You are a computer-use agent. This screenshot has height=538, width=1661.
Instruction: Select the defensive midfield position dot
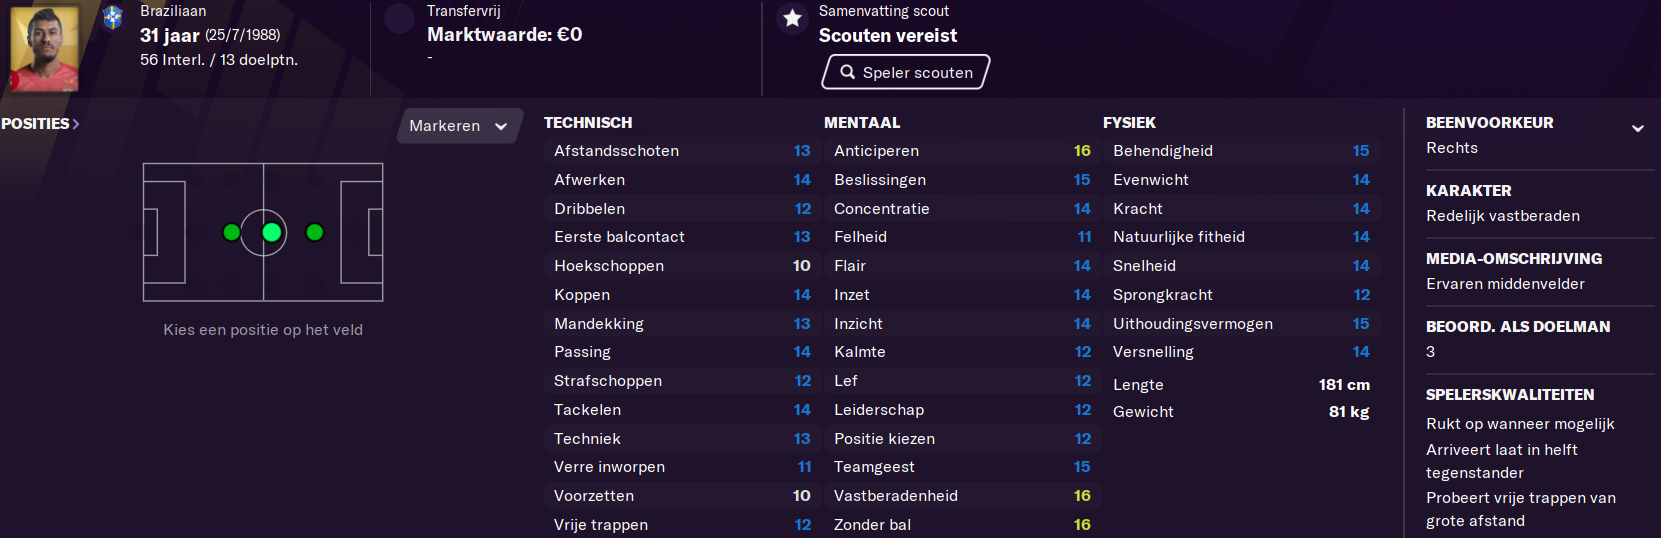[231, 232]
